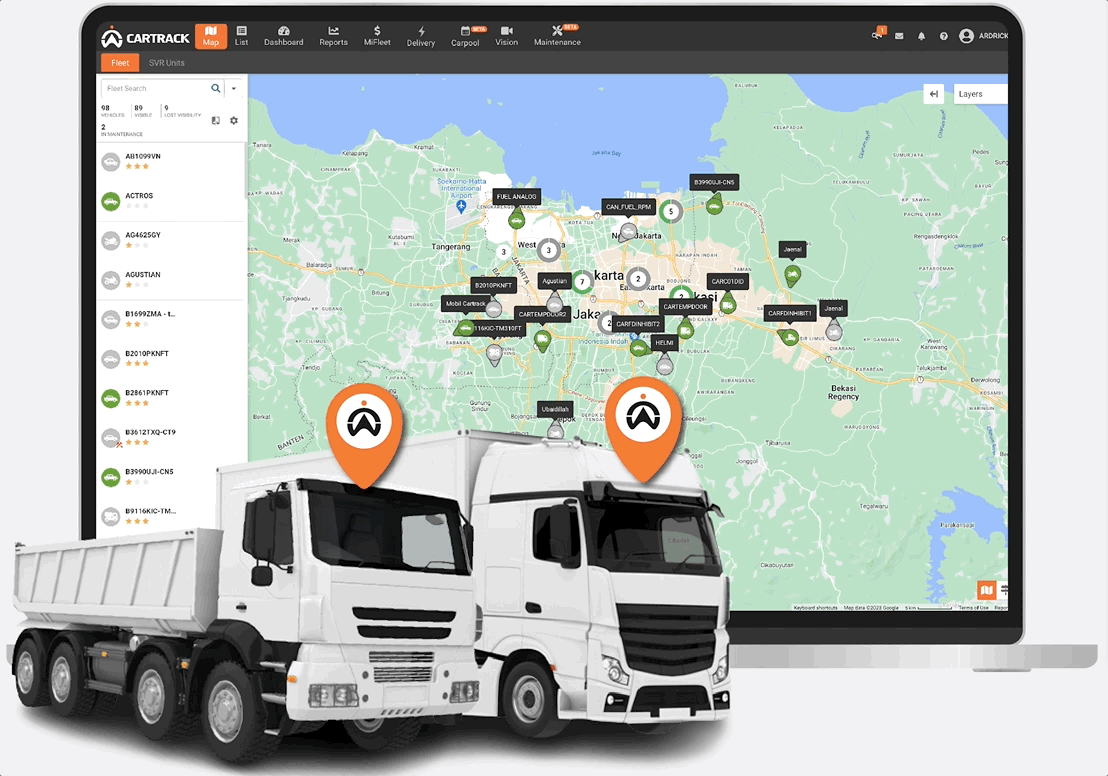
Task: Select vehicle B2861PKNFT in fleet list
Action: pos(172,399)
